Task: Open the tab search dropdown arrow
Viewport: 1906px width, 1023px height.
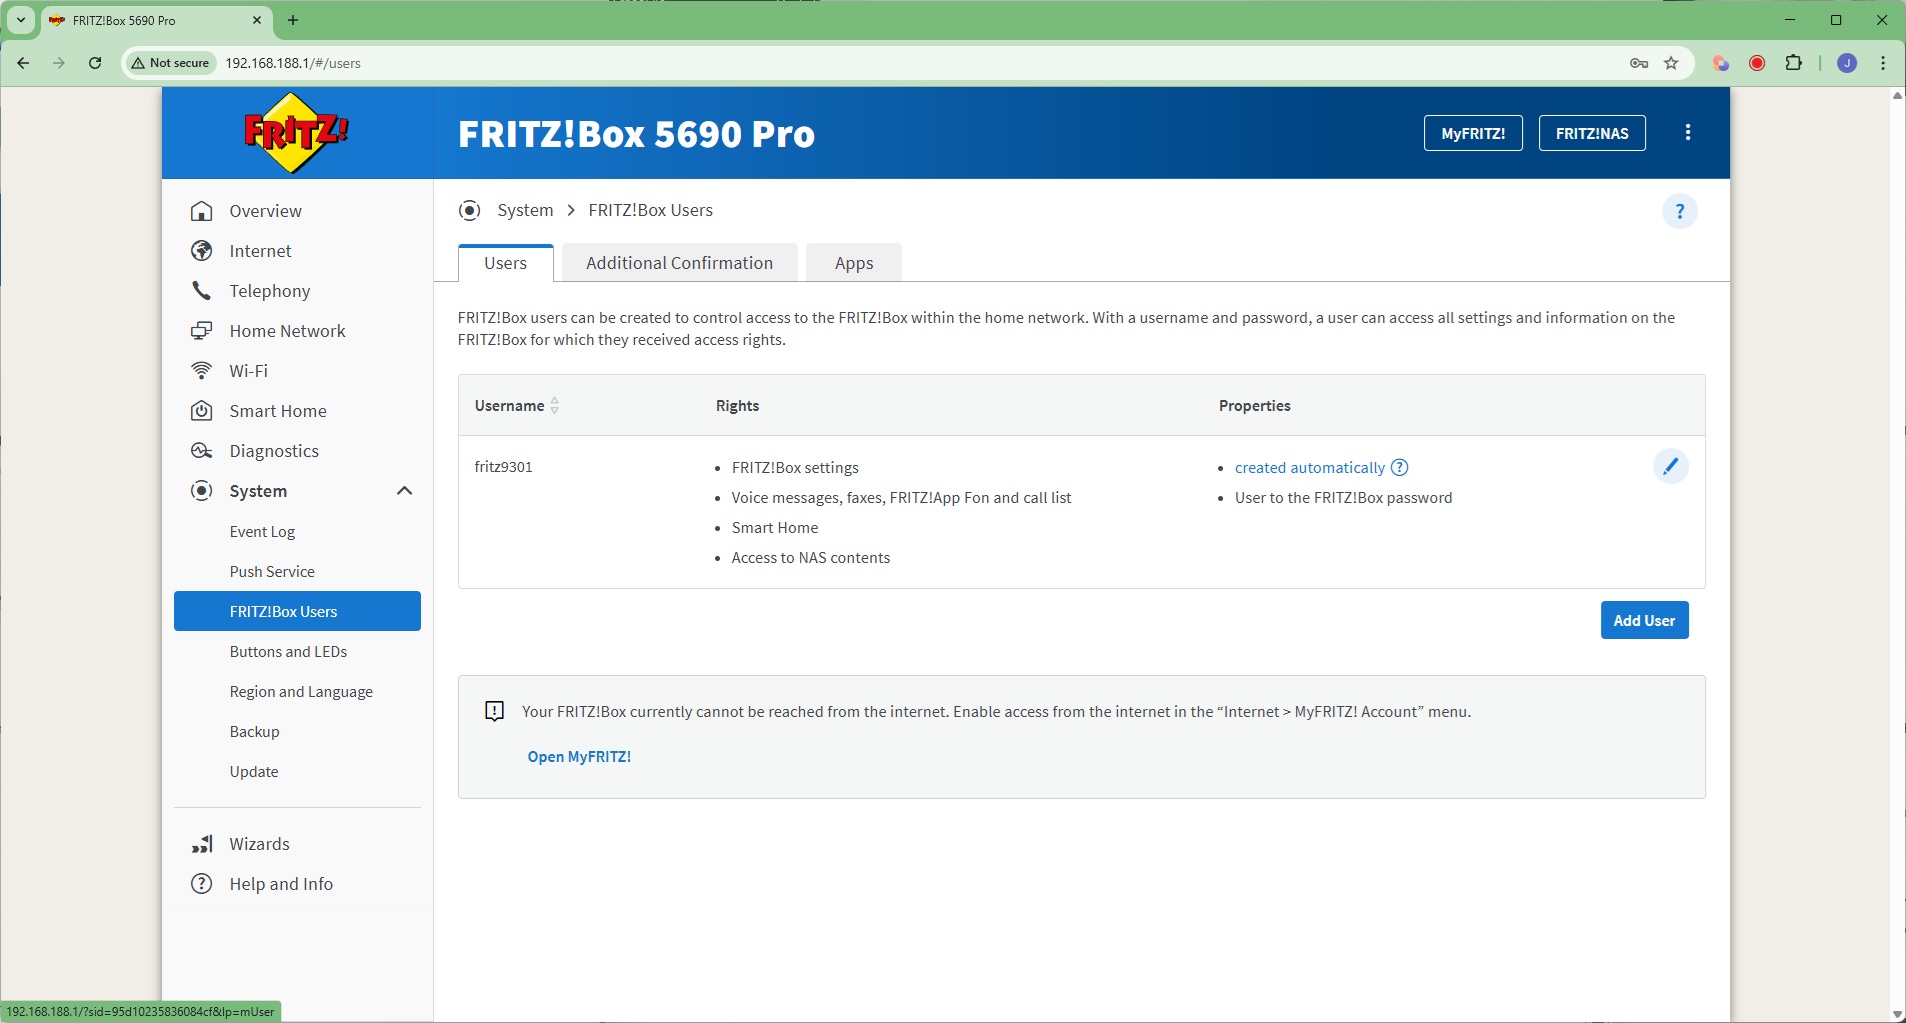Action: [20, 20]
